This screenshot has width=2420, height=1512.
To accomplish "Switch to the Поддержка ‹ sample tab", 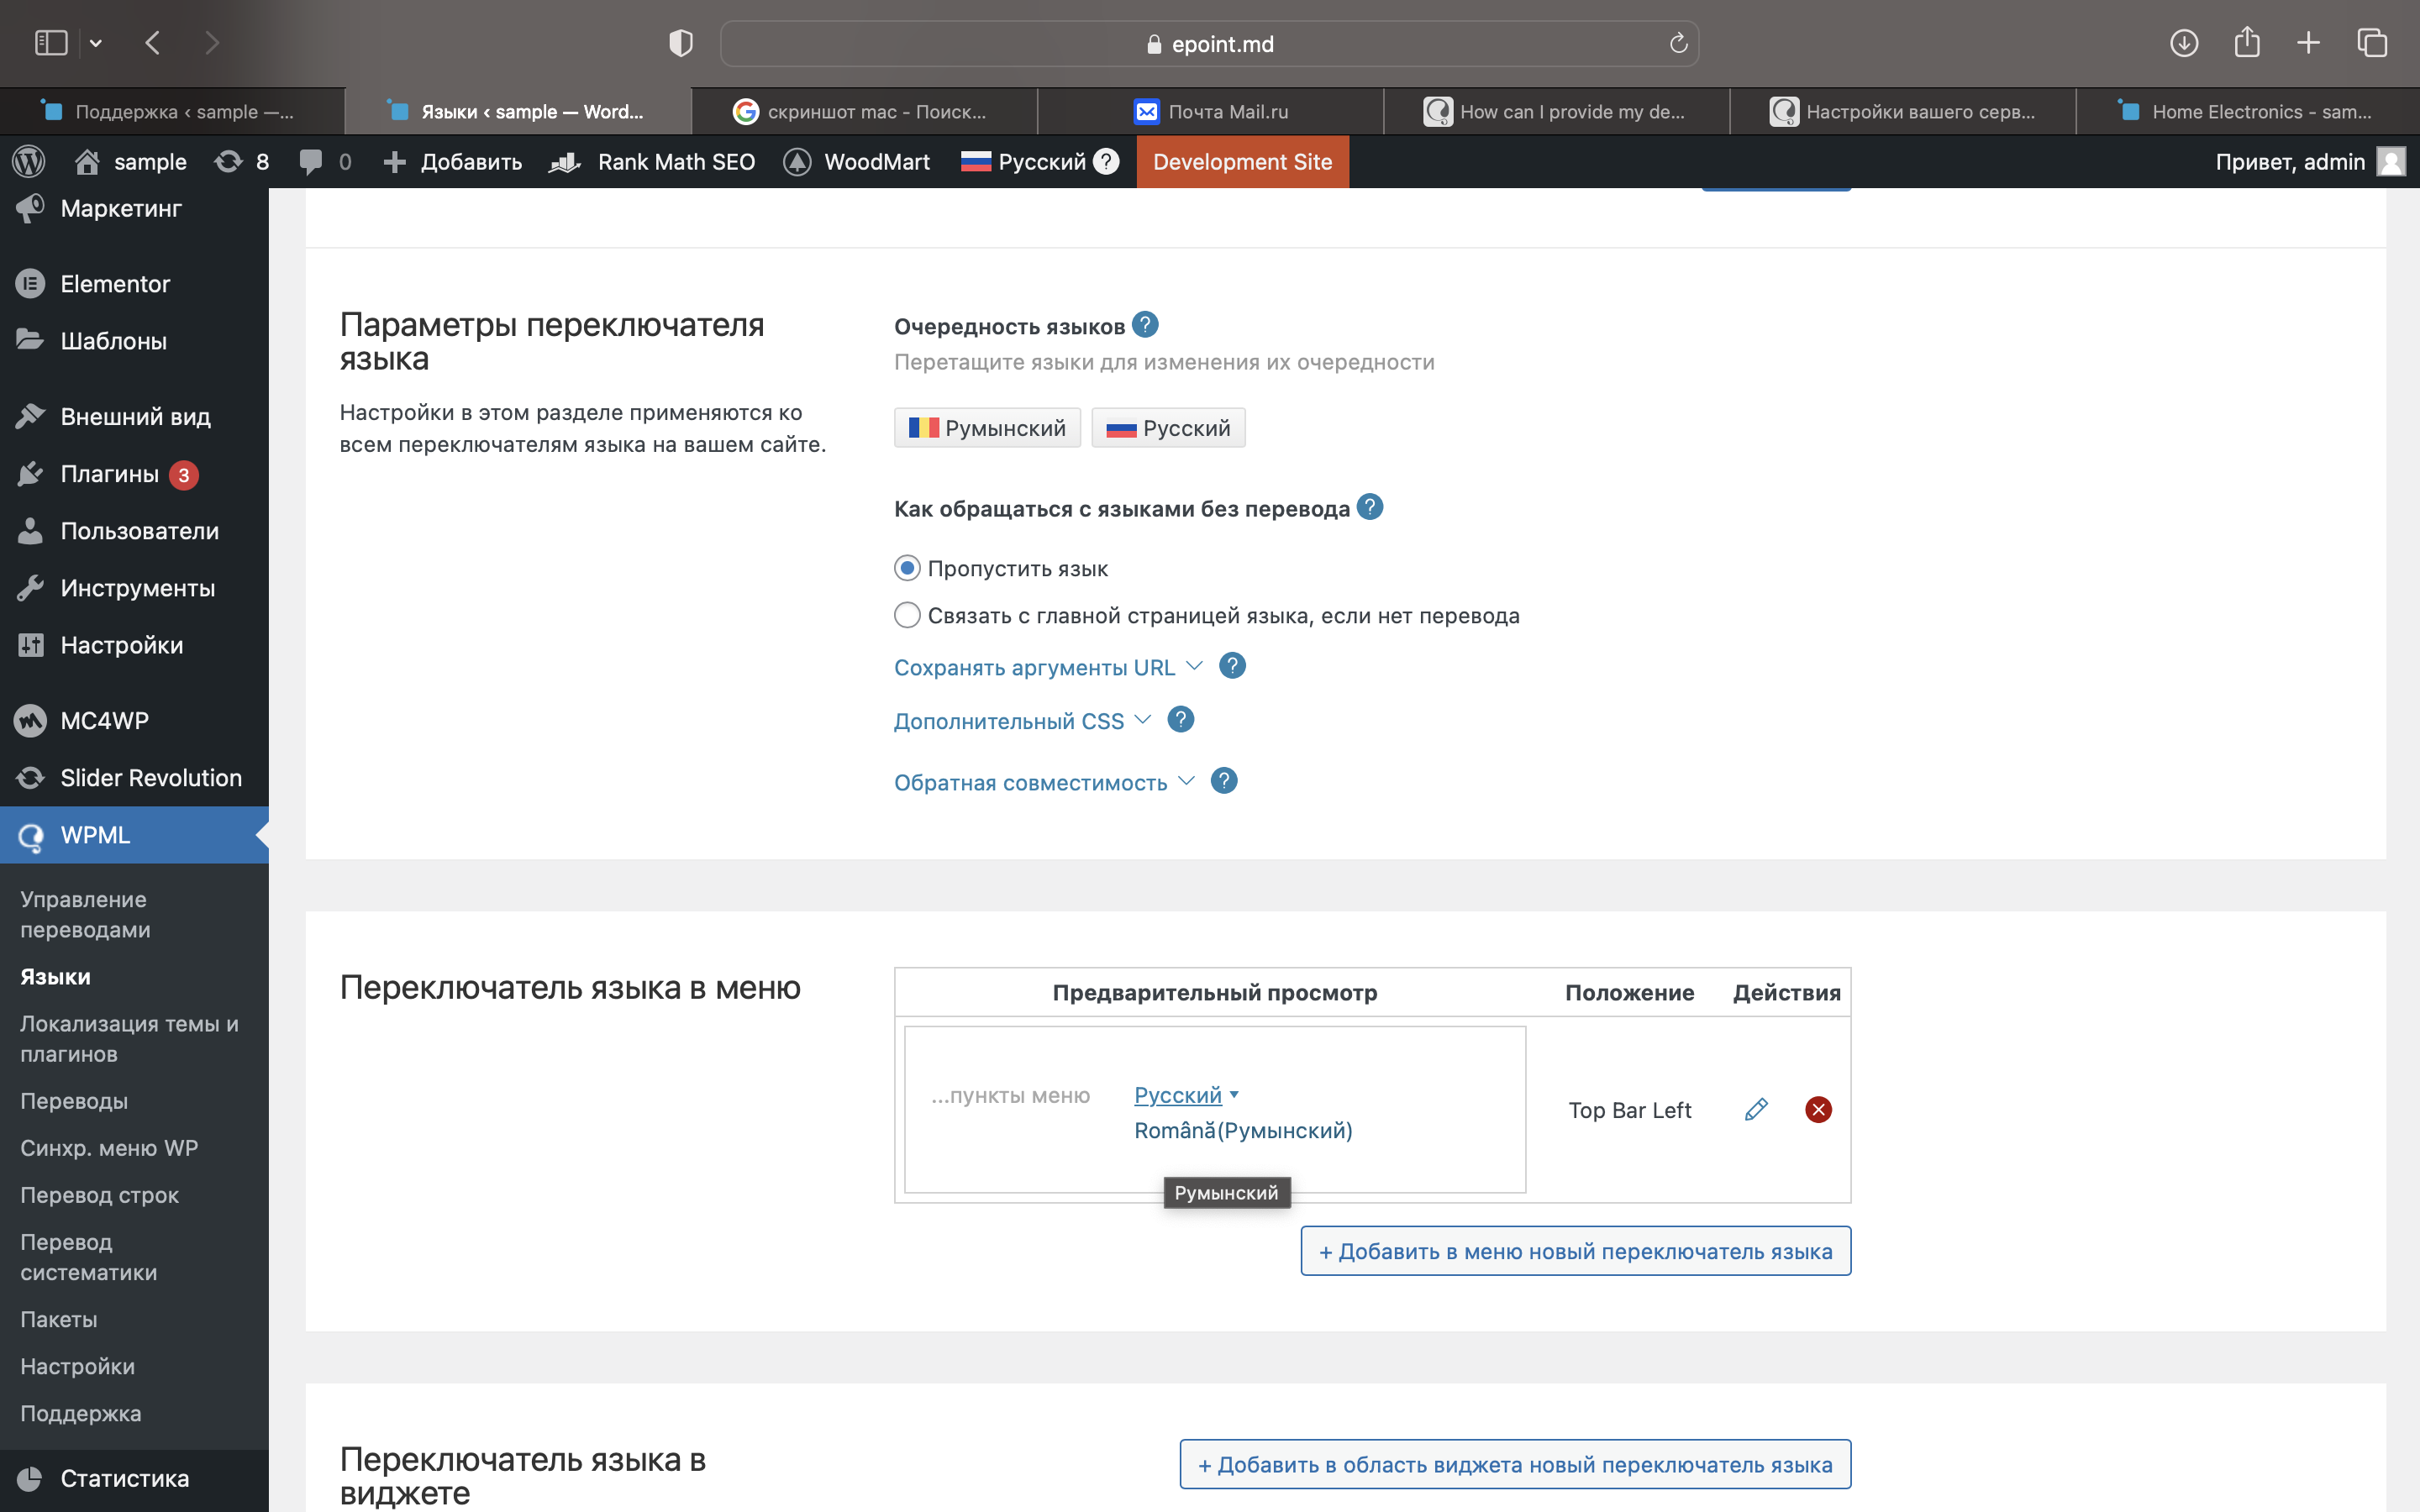I will pyautogui.click(x=172, y=112).
